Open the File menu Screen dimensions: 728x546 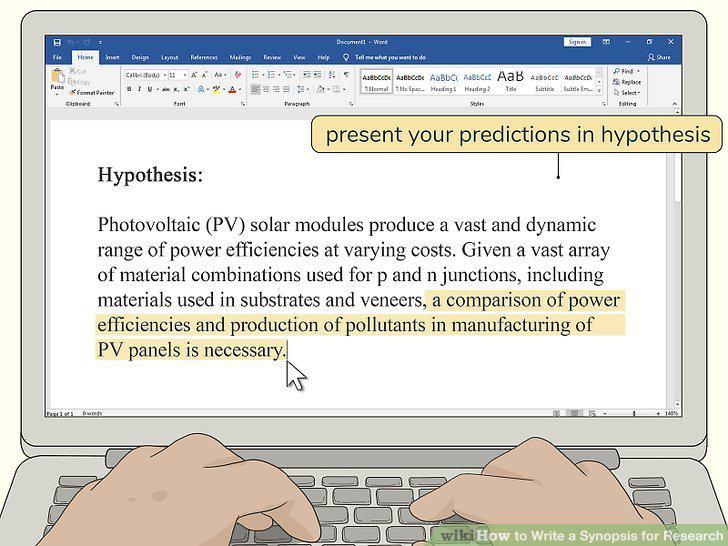[57, 57]
